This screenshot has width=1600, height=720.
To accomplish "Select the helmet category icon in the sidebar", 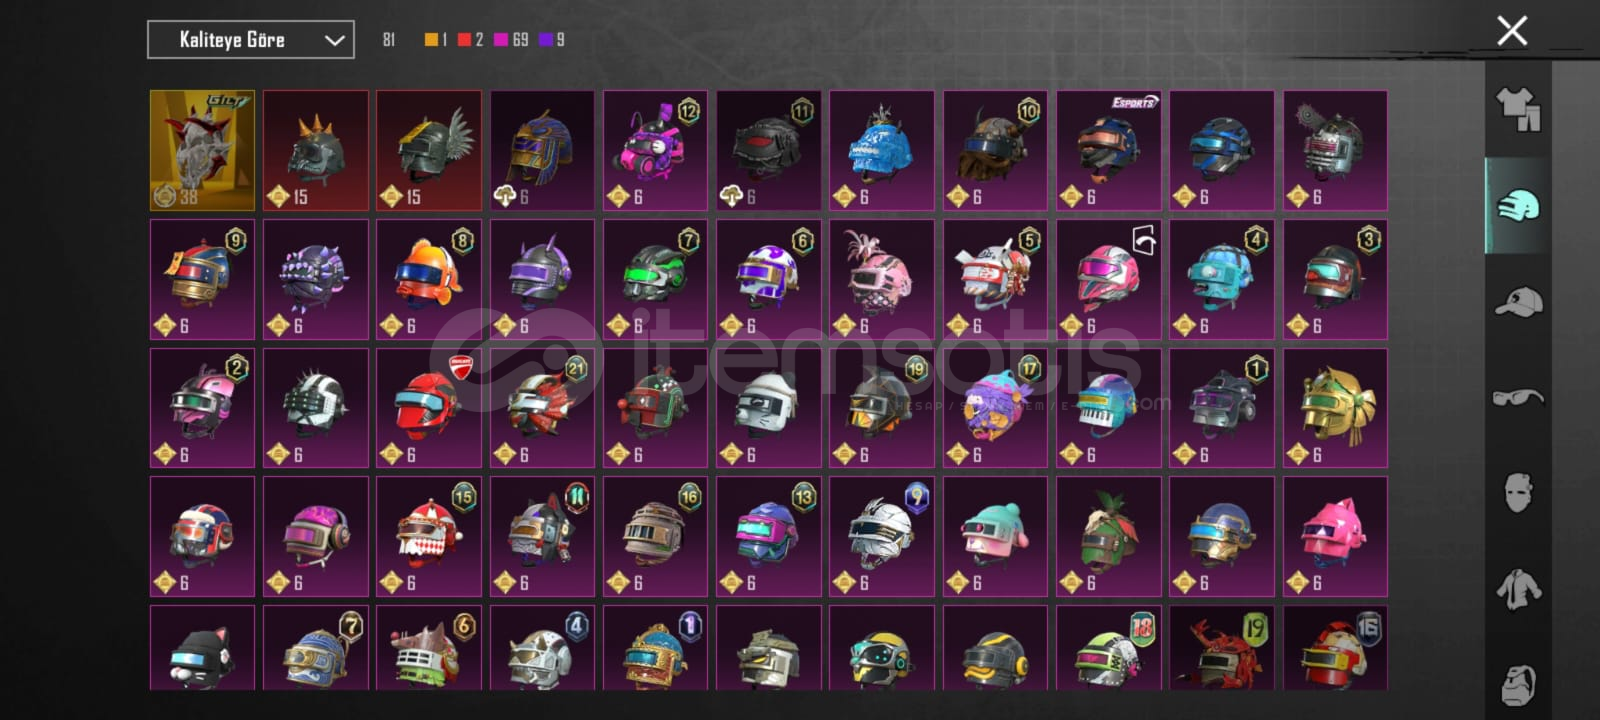I will tap(1518, 206).
